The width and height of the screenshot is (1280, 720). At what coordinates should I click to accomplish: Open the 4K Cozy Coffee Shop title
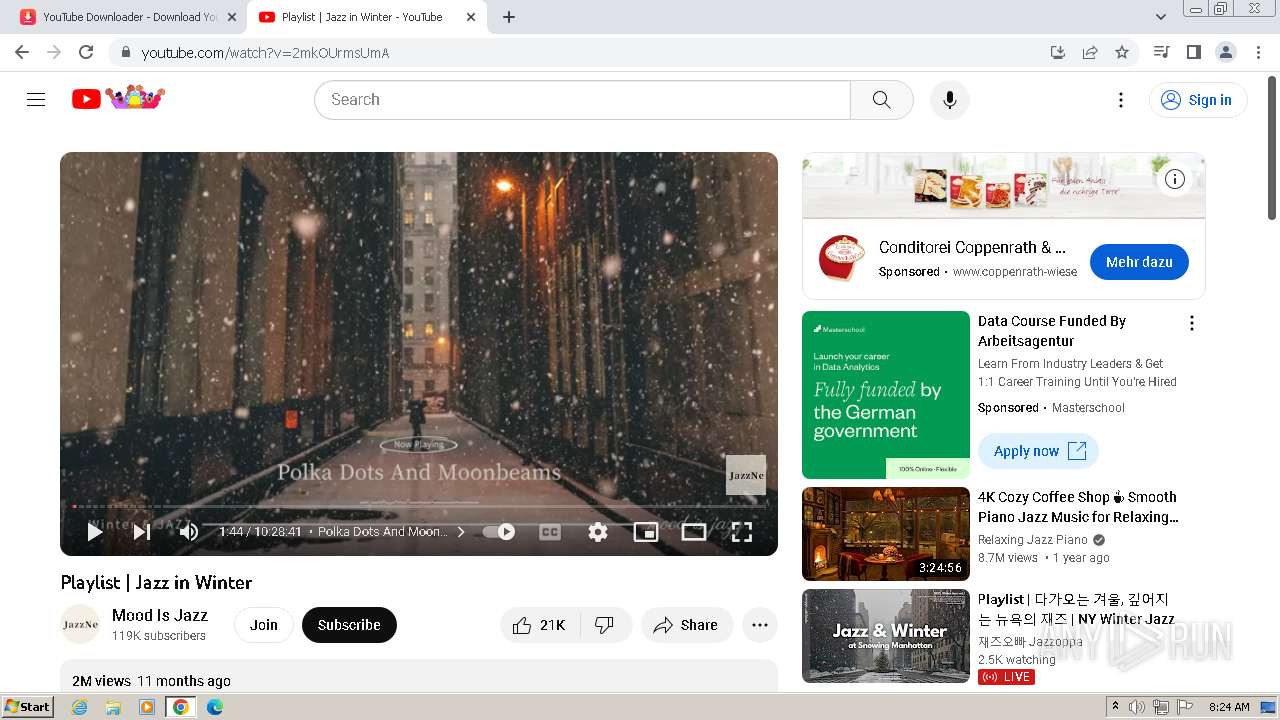[1078, 507]
